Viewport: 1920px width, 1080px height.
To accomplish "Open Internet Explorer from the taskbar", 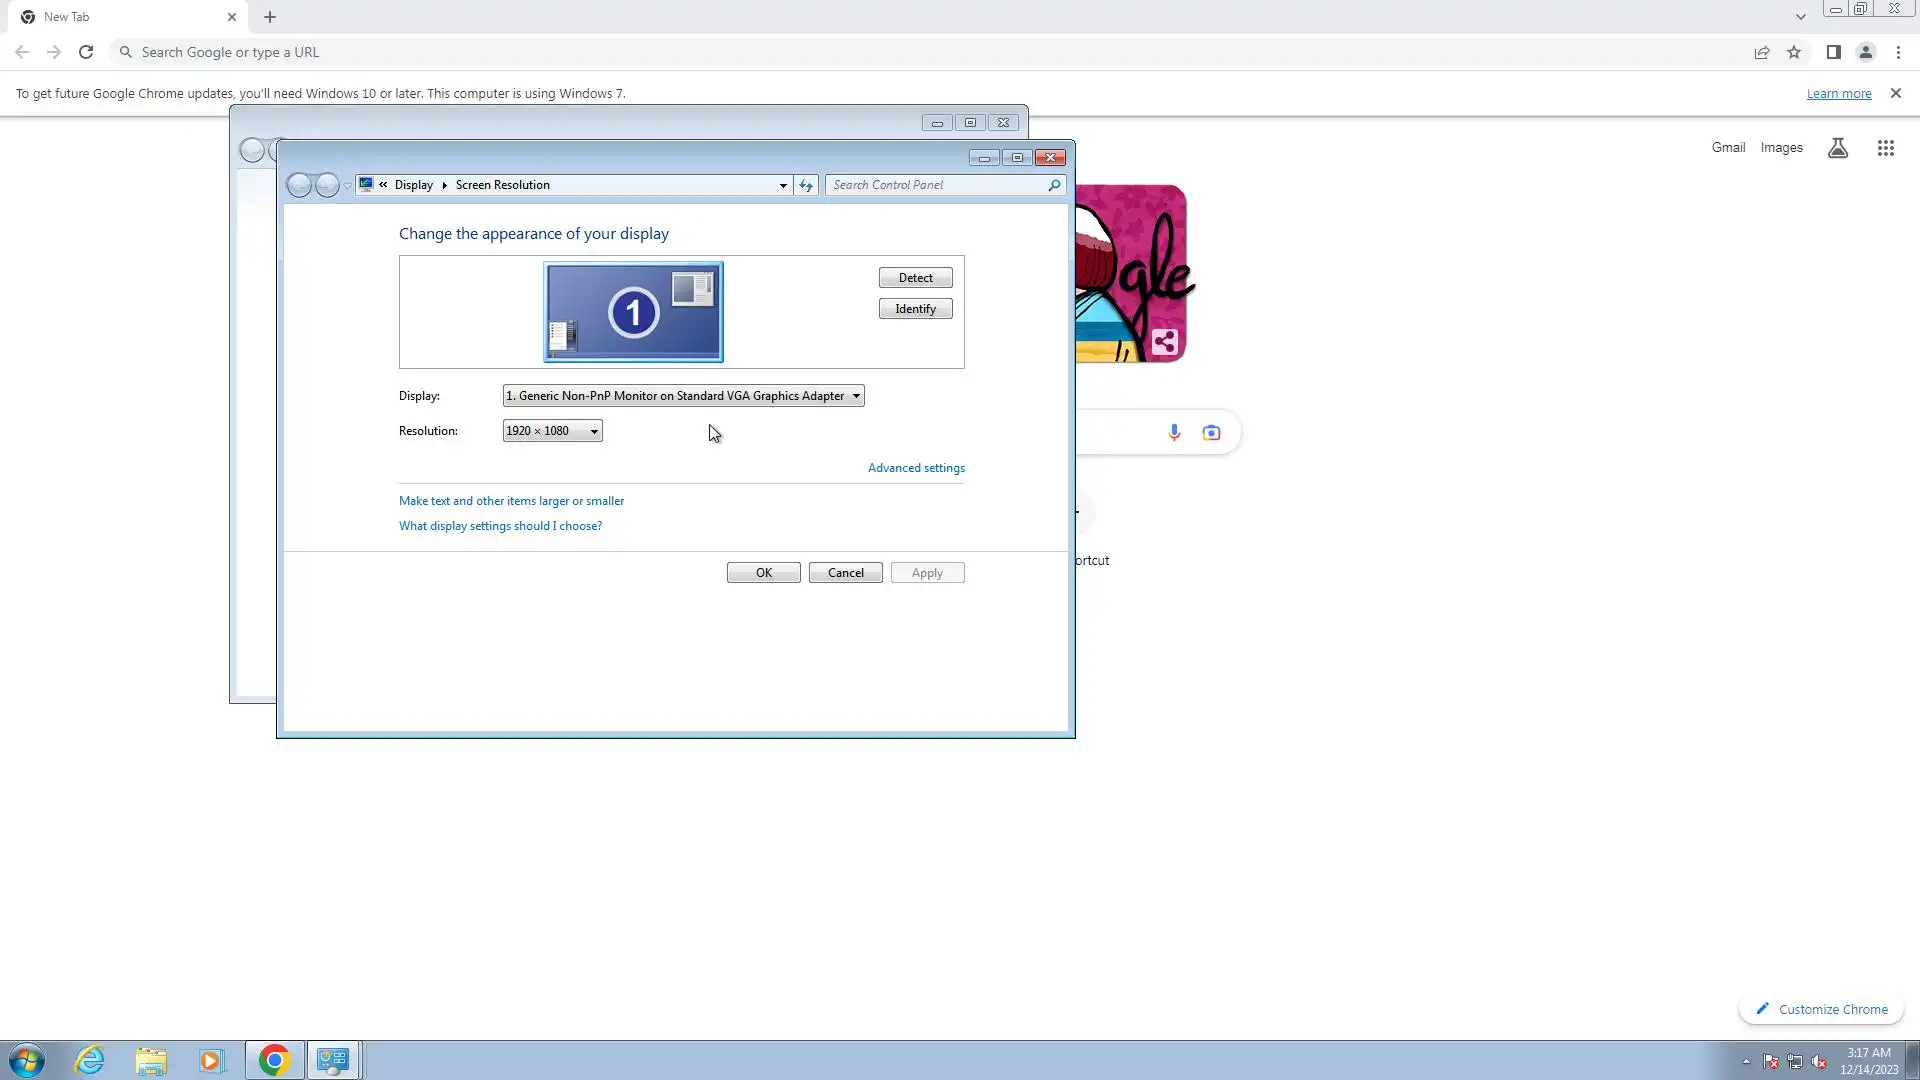I will tap(90, 1060).
